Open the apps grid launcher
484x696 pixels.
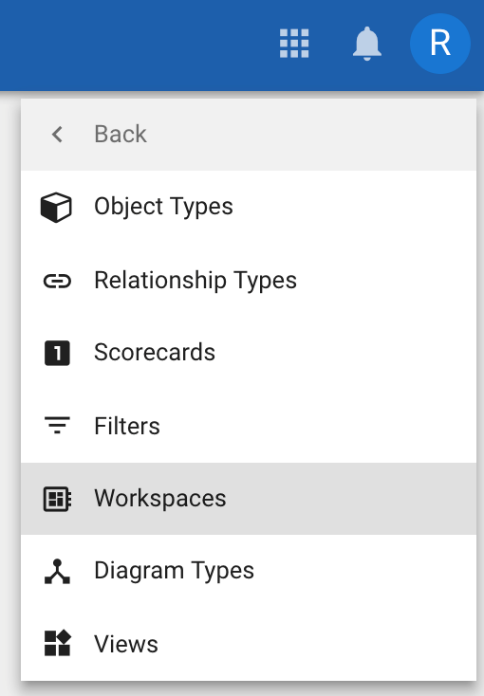point(294,44)
